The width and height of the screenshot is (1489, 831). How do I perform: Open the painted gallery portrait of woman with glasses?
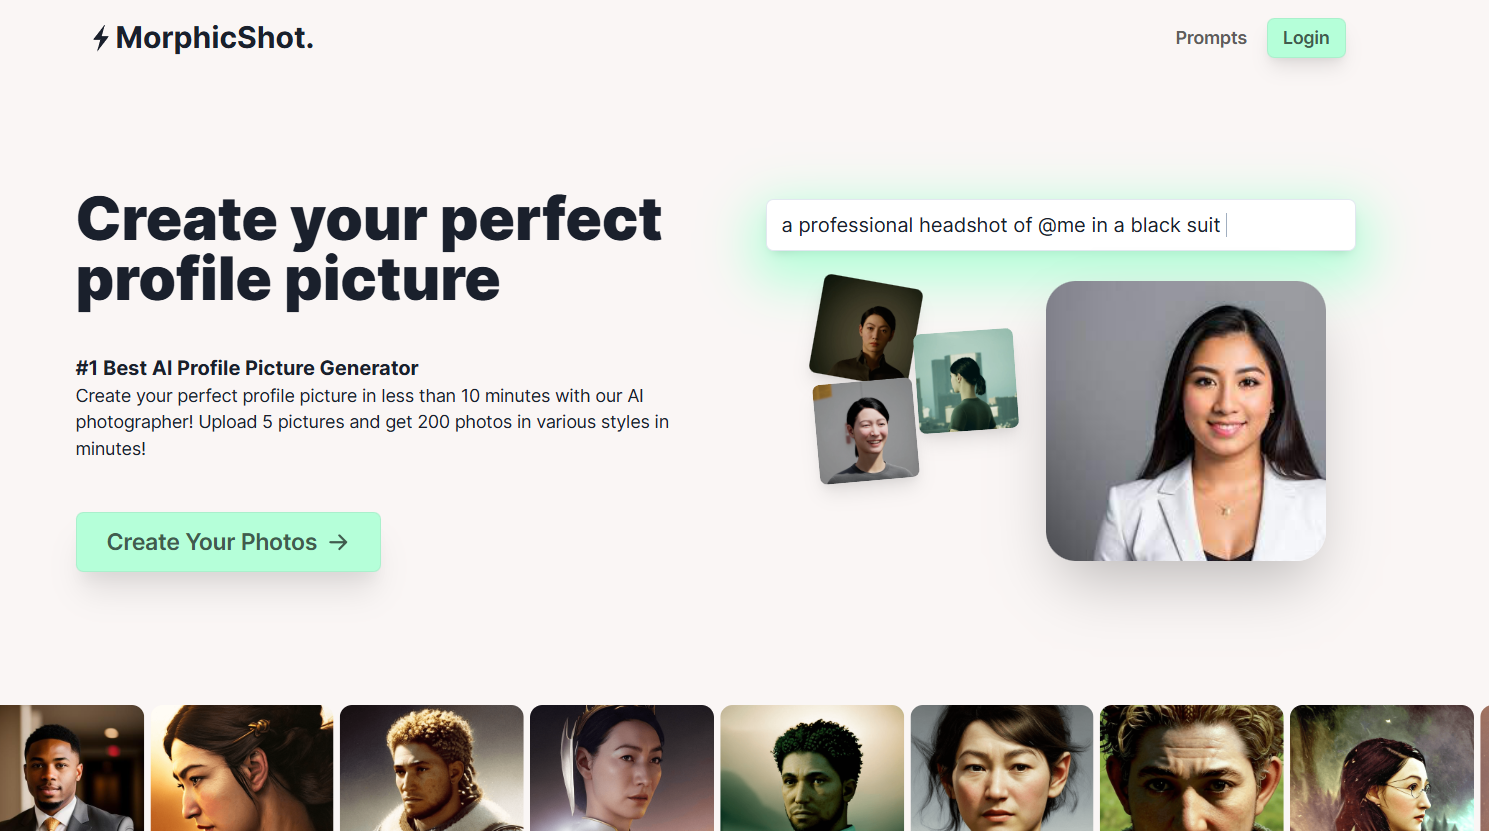tap(1382, 768)
